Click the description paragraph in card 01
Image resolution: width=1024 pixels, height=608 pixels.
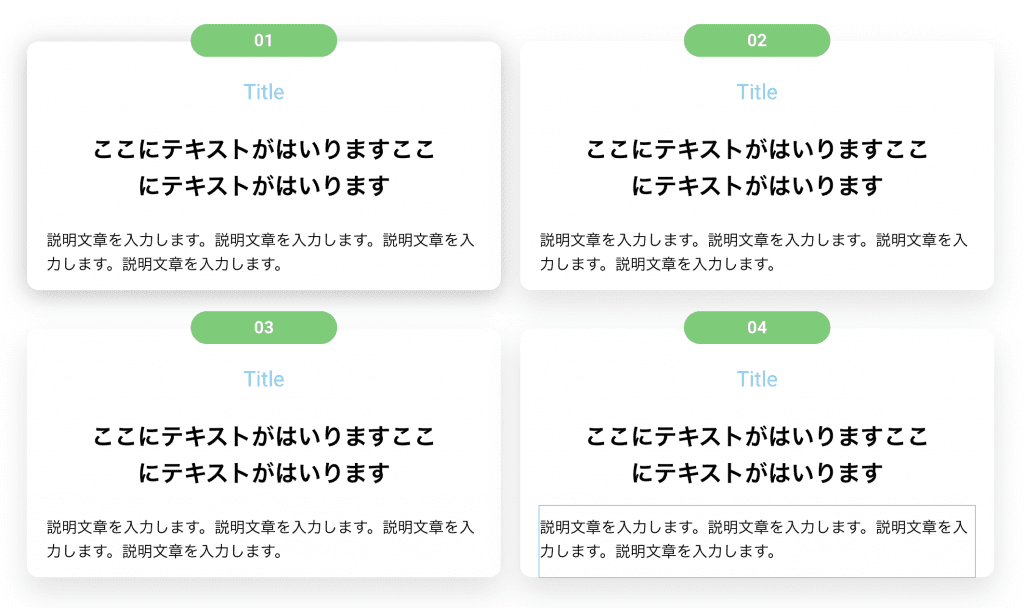pos(261,252)
